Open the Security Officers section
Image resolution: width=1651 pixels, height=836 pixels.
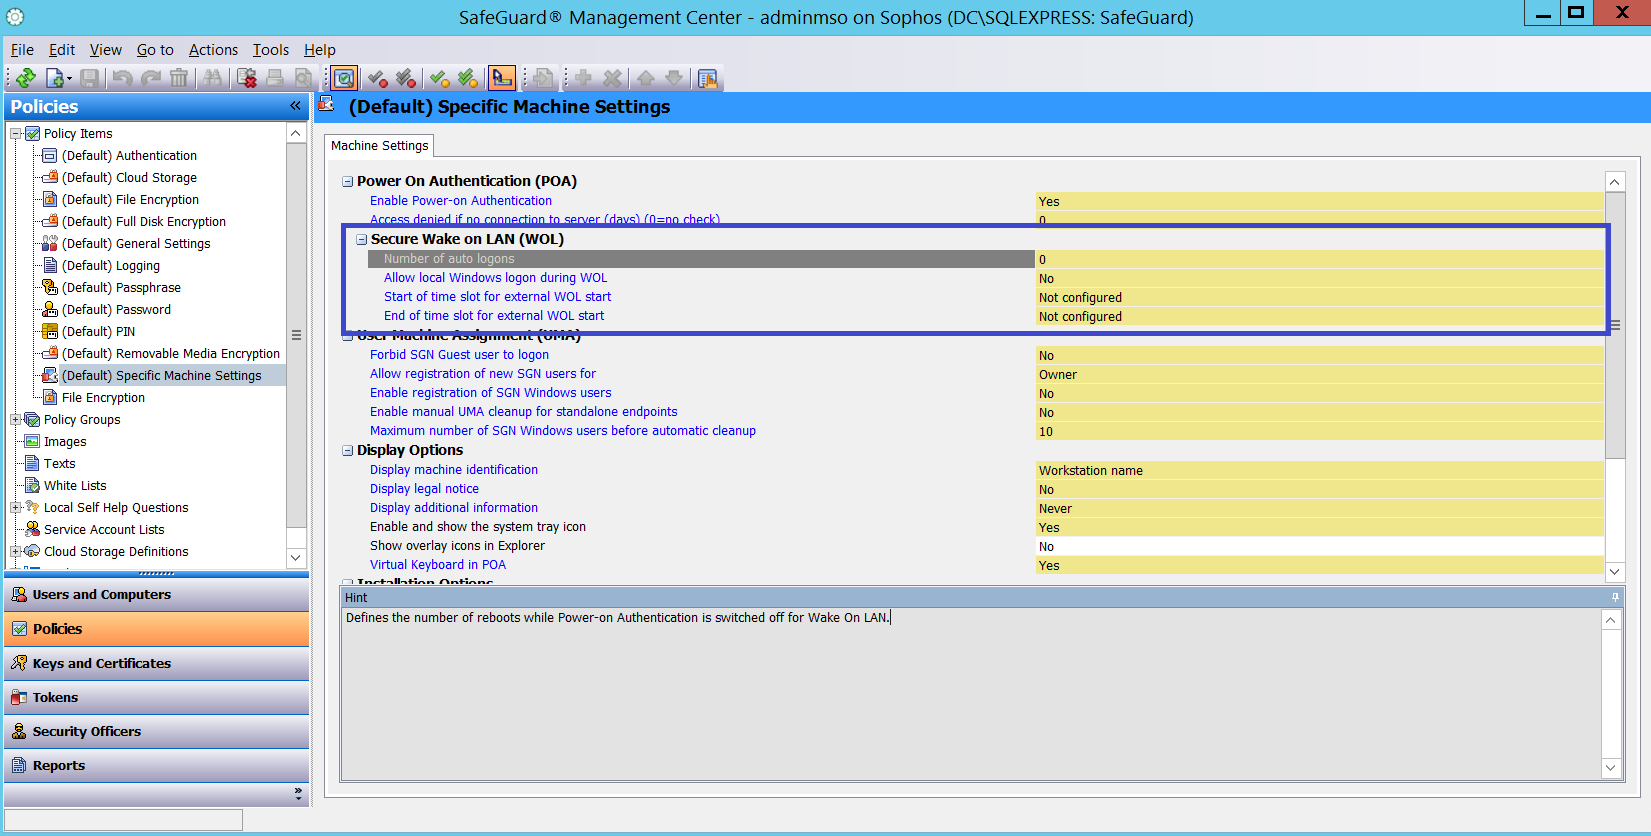coord(157,732)
